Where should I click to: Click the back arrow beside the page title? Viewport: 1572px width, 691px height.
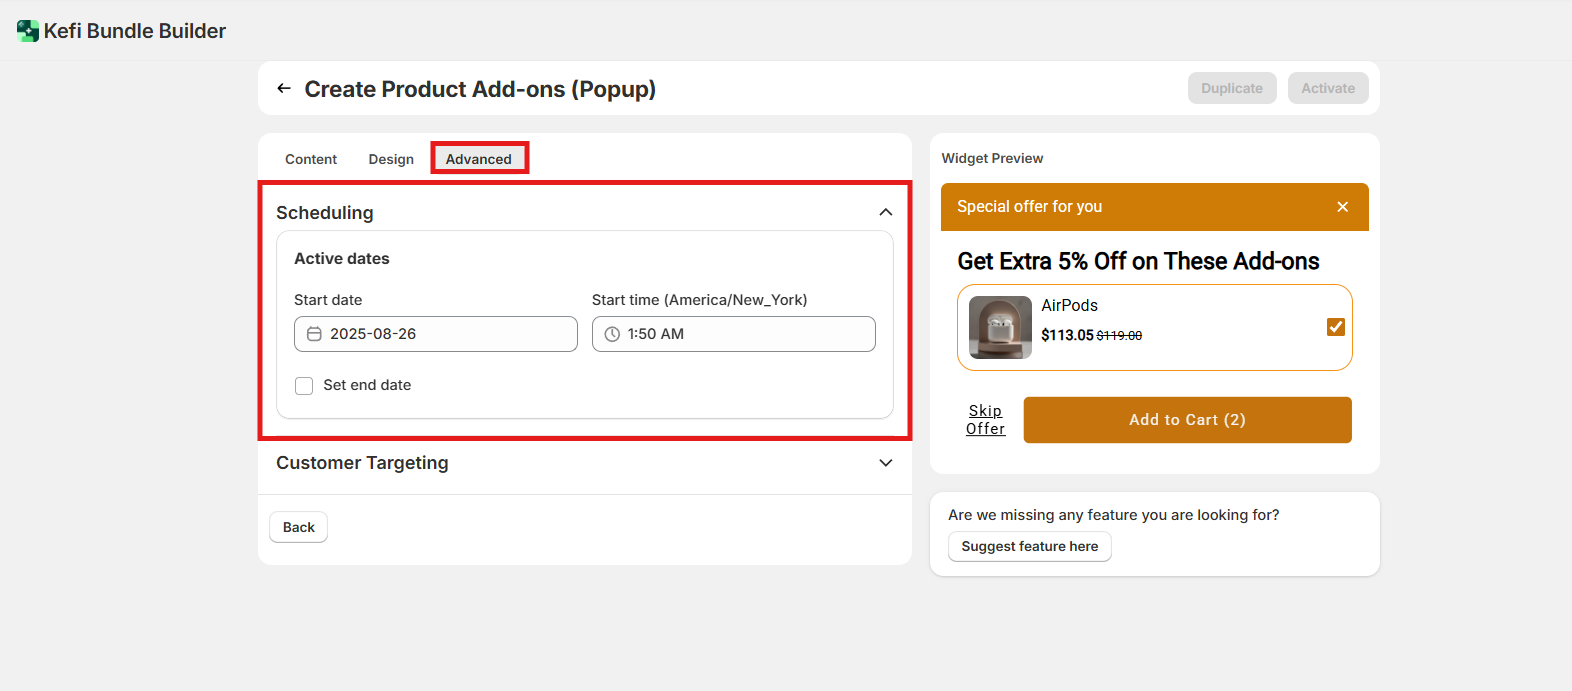(284, 89)
